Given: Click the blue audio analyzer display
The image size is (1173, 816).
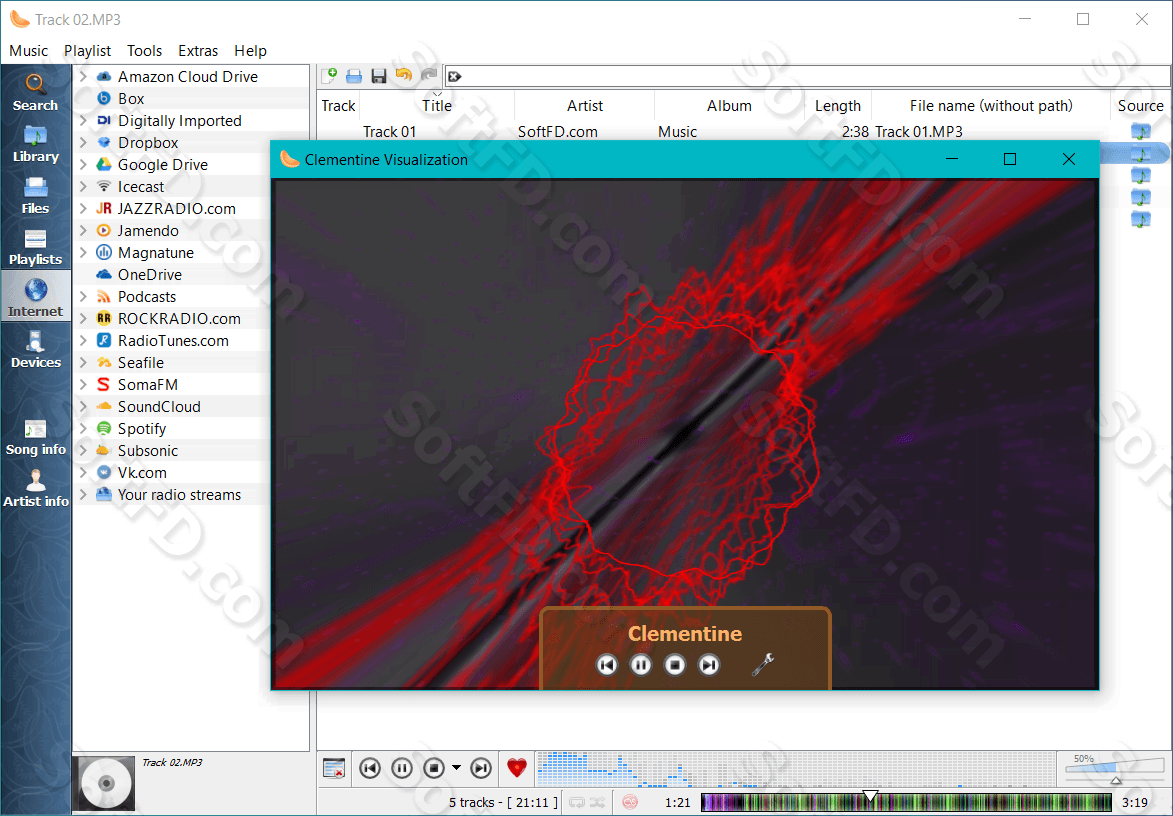Looking at the screenshot, I should click(x=795, y=769).
